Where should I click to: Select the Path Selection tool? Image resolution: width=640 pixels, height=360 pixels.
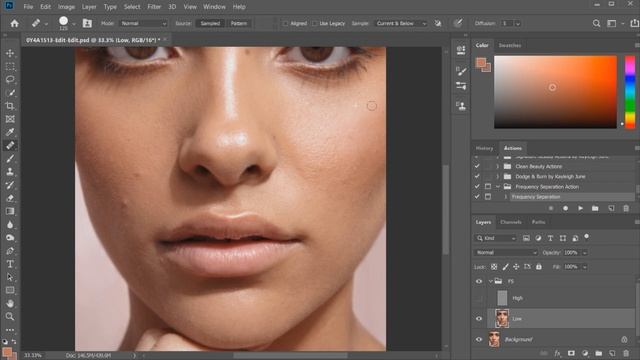[x=10, y=277]
